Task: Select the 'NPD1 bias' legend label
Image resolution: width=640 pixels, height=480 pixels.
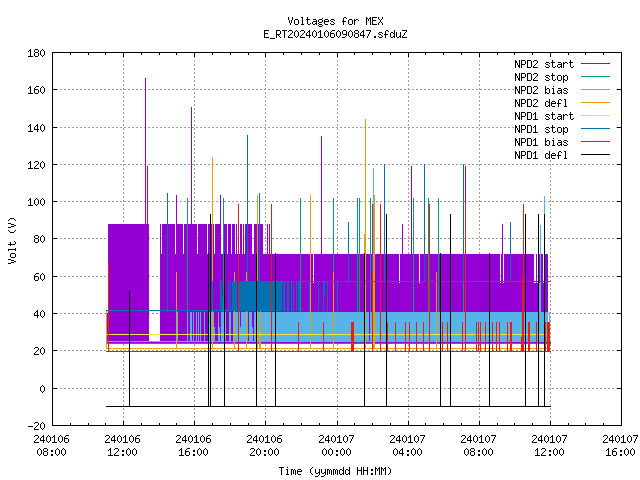Action: (x=541, y=142)
